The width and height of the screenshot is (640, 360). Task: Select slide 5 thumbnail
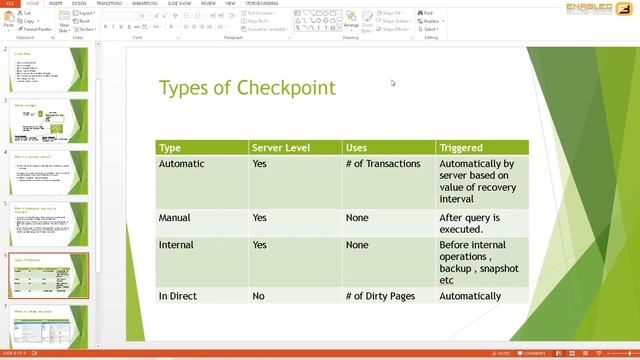tap(49, 224)
